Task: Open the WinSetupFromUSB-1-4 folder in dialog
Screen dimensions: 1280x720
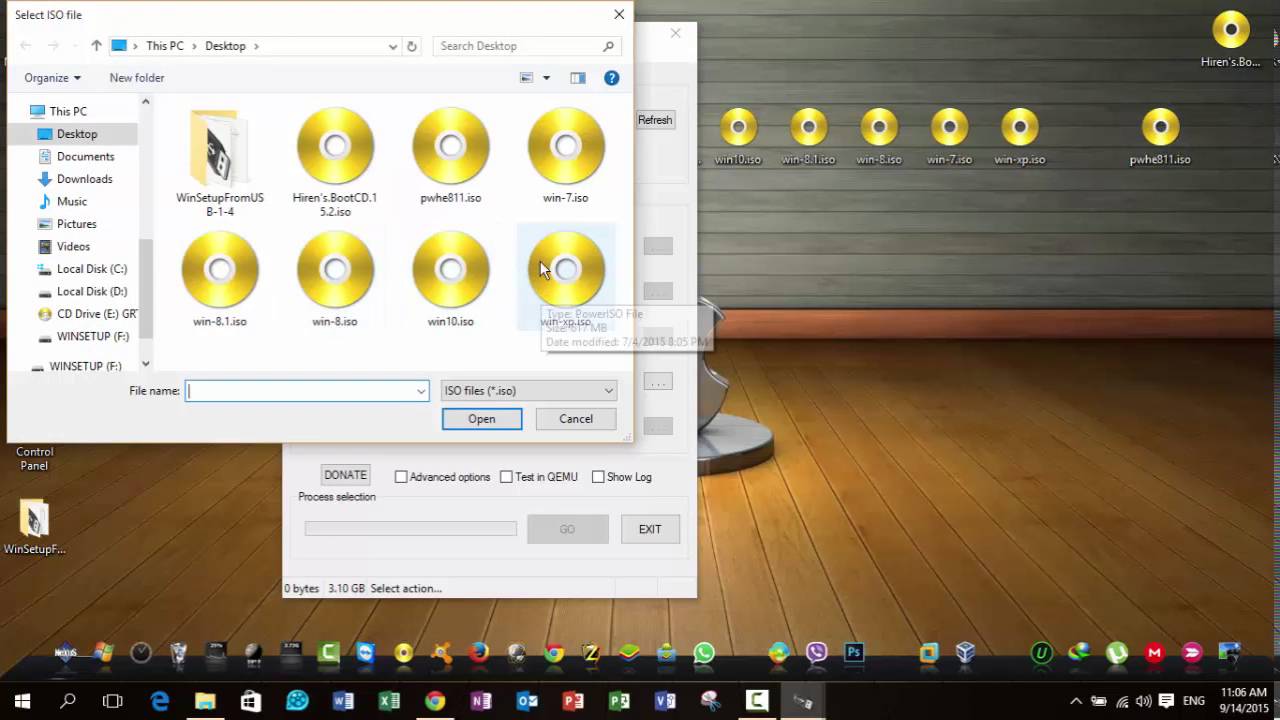Action: [220, 163]
